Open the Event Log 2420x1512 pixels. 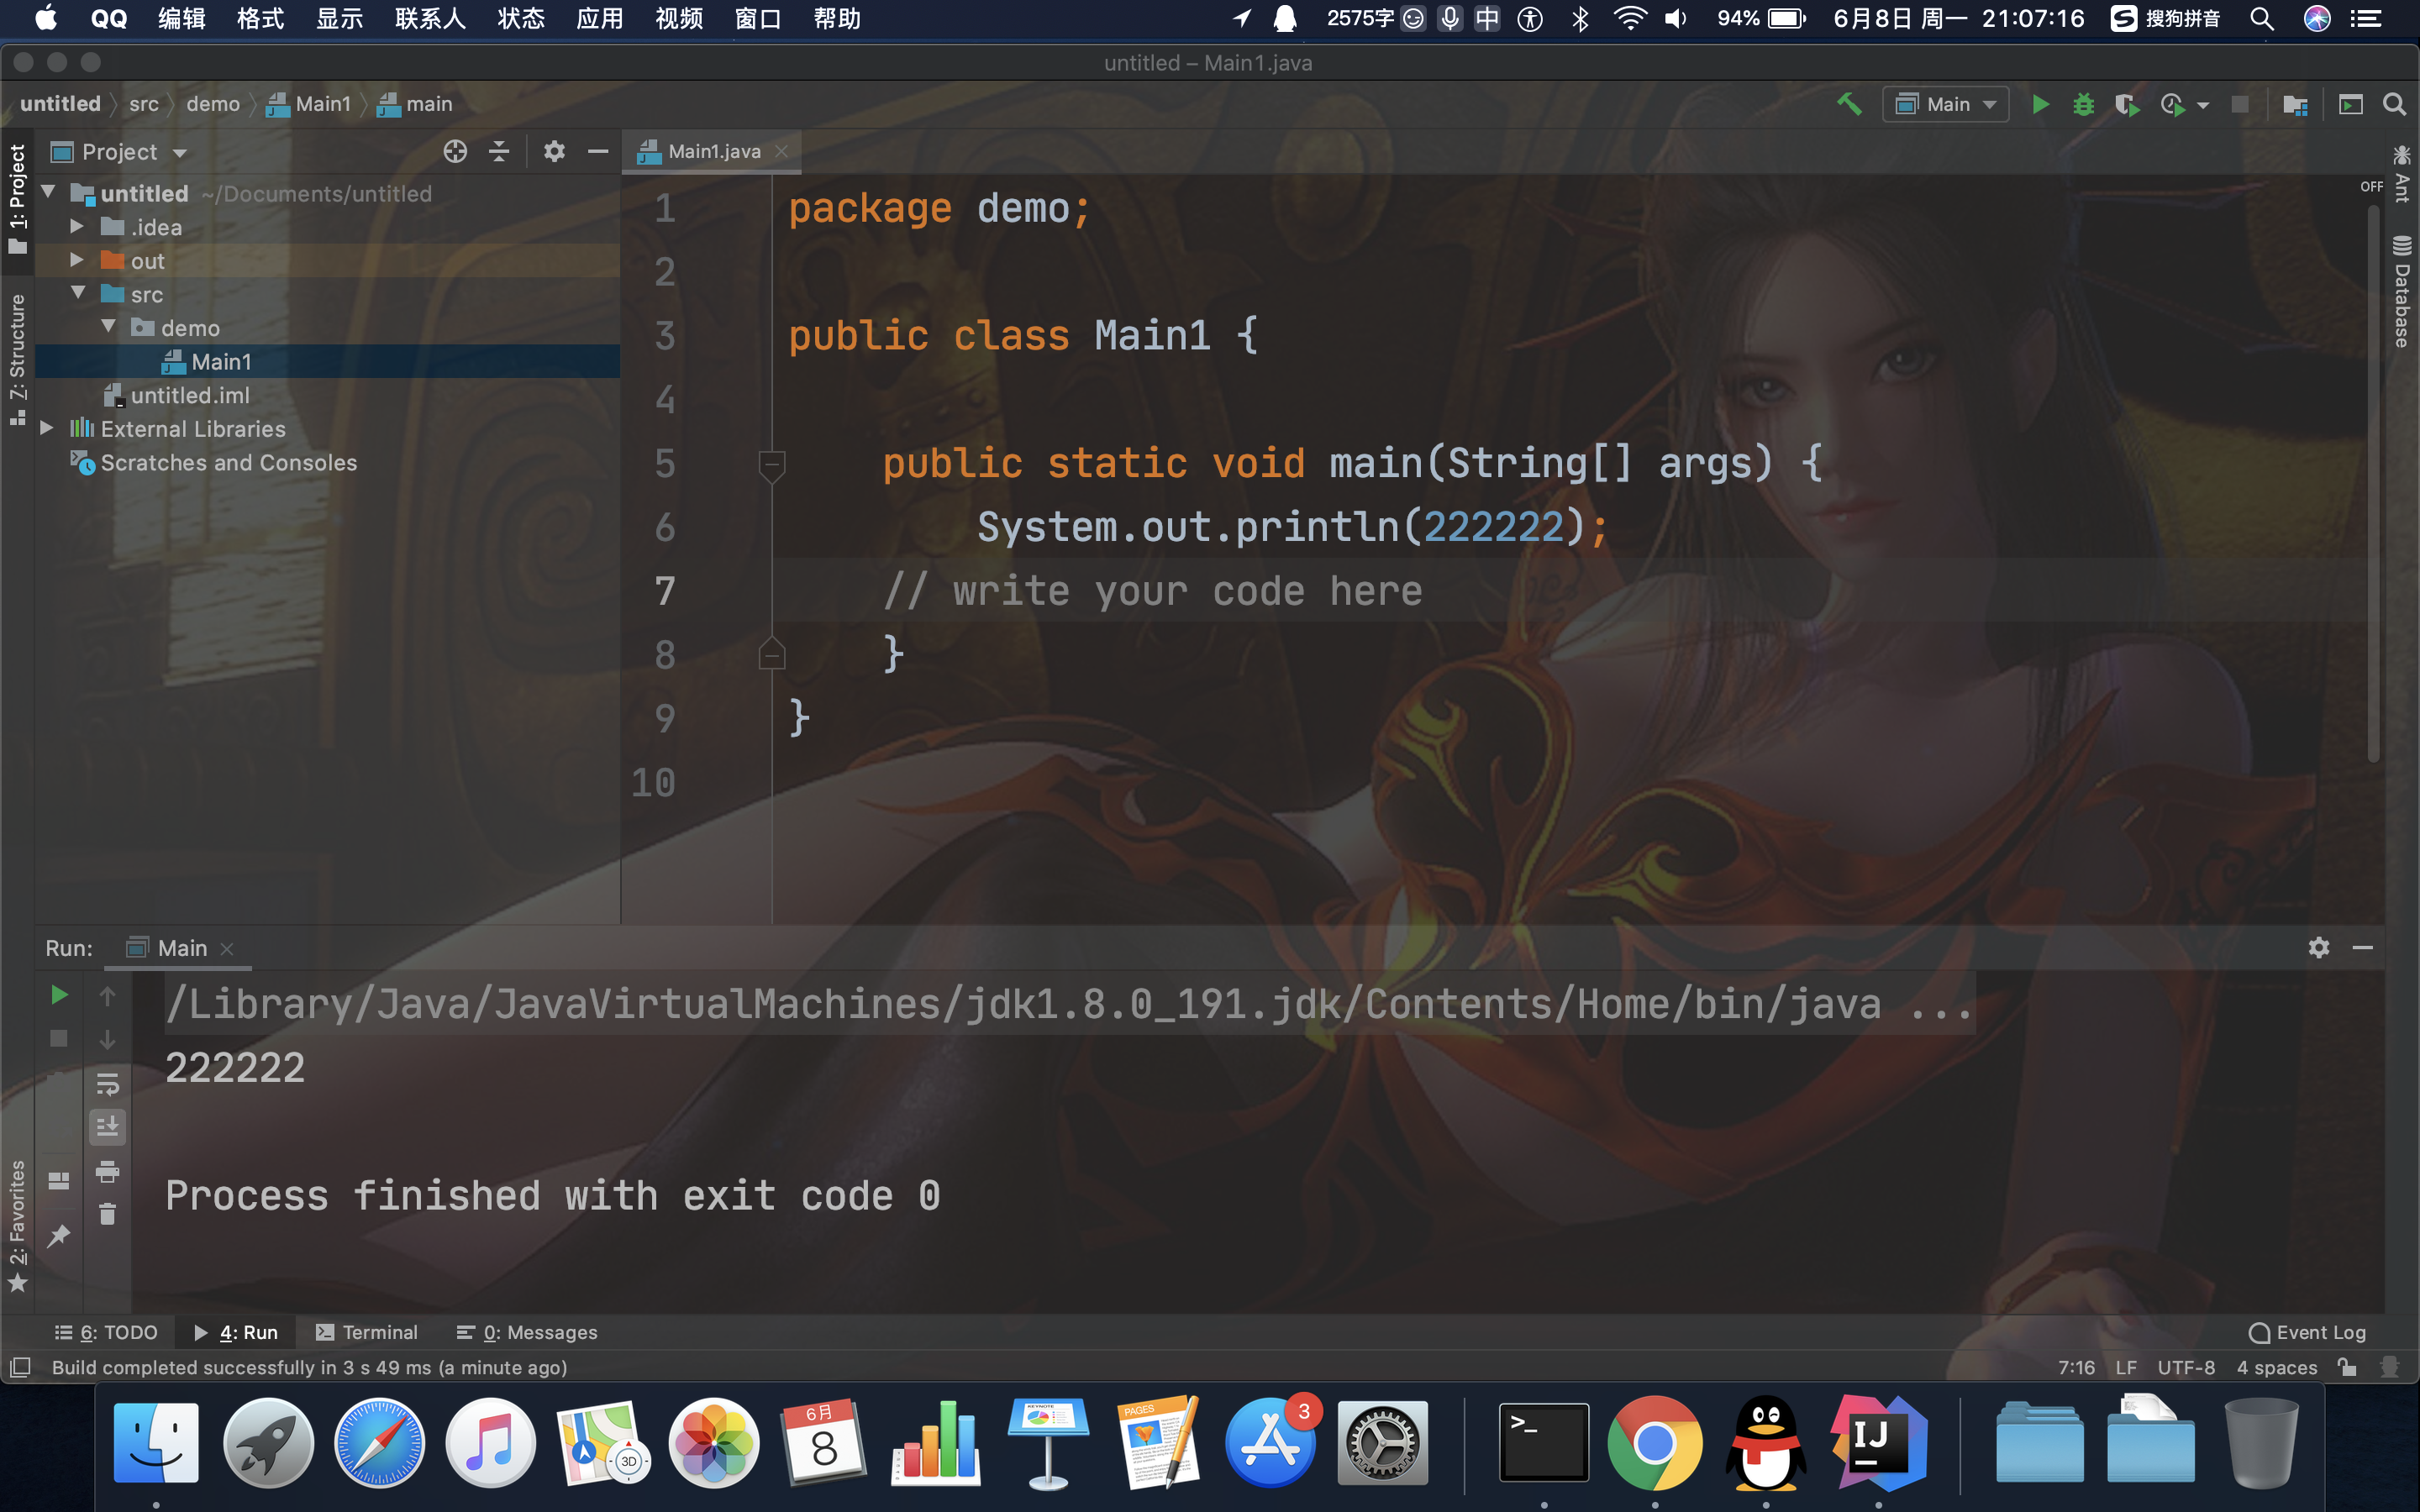click(2308, 1332)
